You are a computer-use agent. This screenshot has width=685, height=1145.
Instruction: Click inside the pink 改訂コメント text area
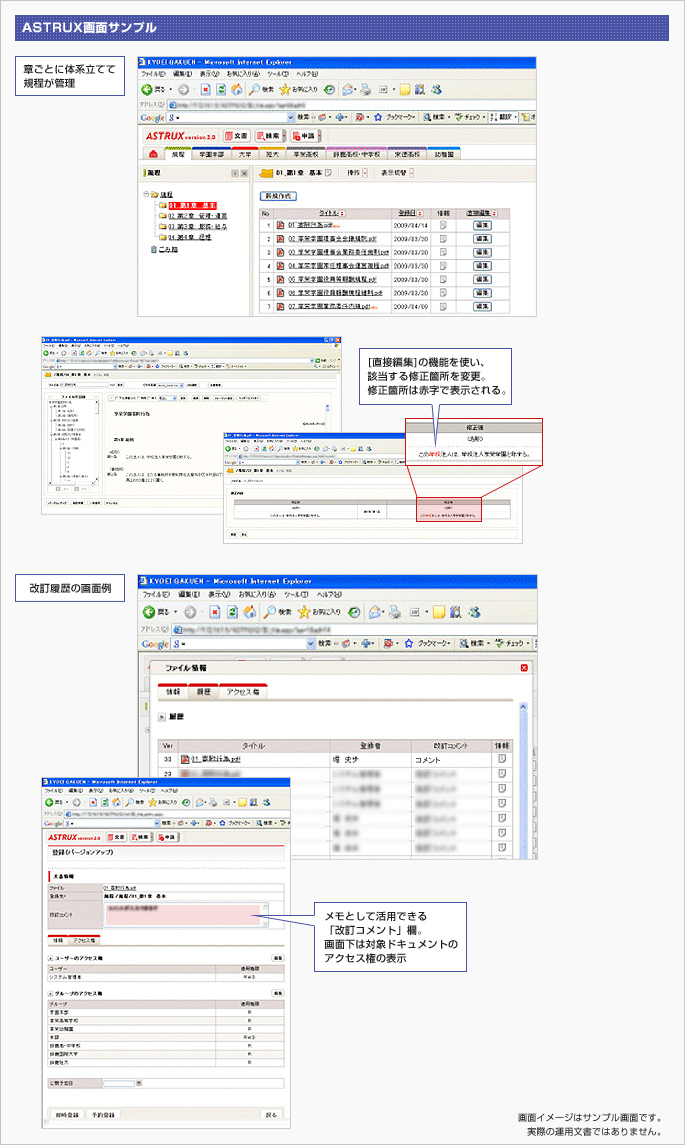pos(182,914)
